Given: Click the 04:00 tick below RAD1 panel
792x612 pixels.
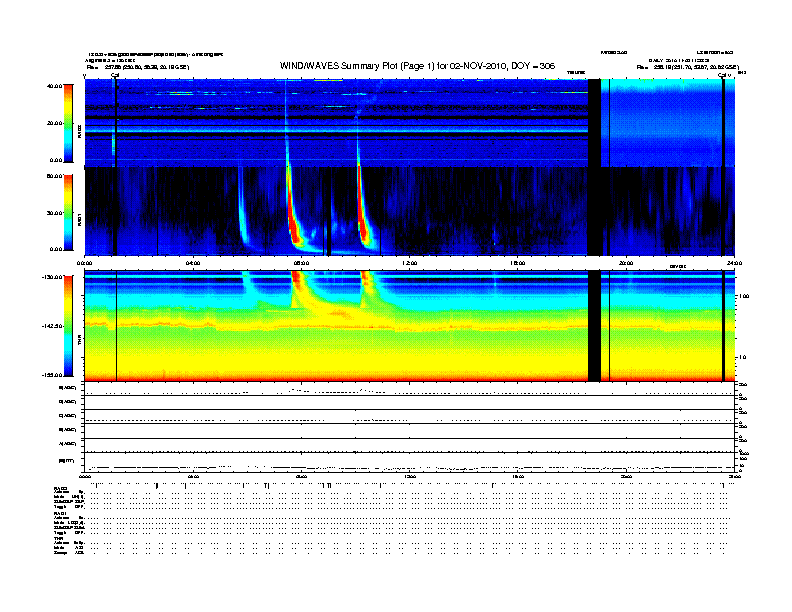Looking at the screenshot, I should tap(193, 263).
